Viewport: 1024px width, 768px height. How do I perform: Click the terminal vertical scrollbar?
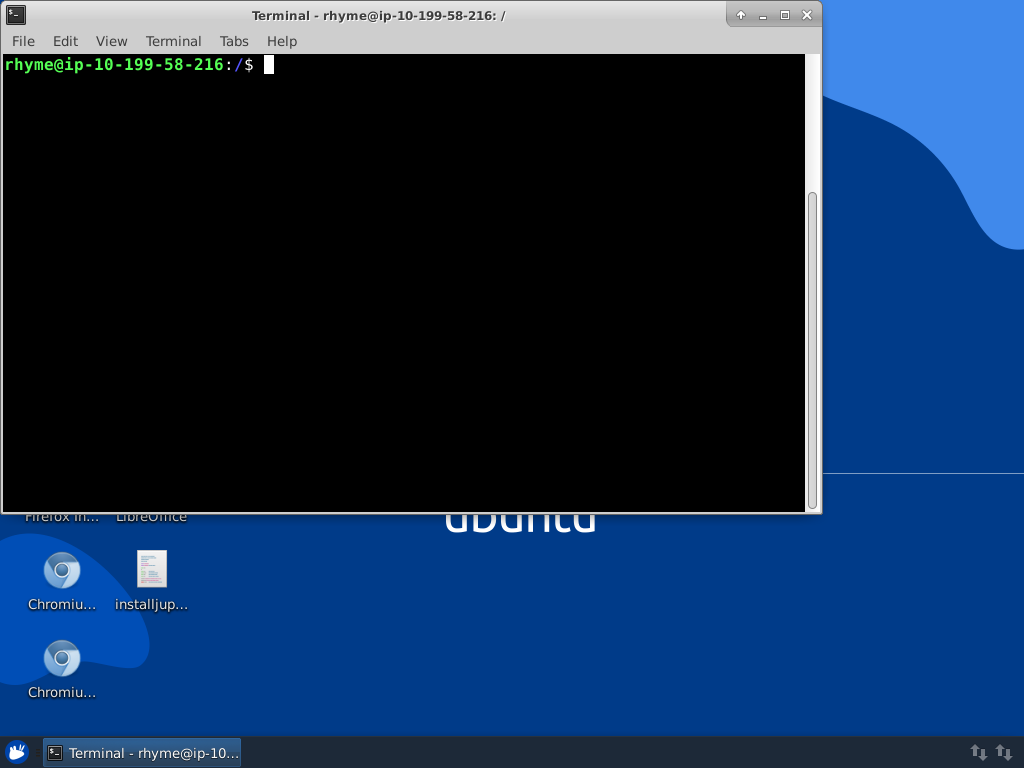point(812,351)
